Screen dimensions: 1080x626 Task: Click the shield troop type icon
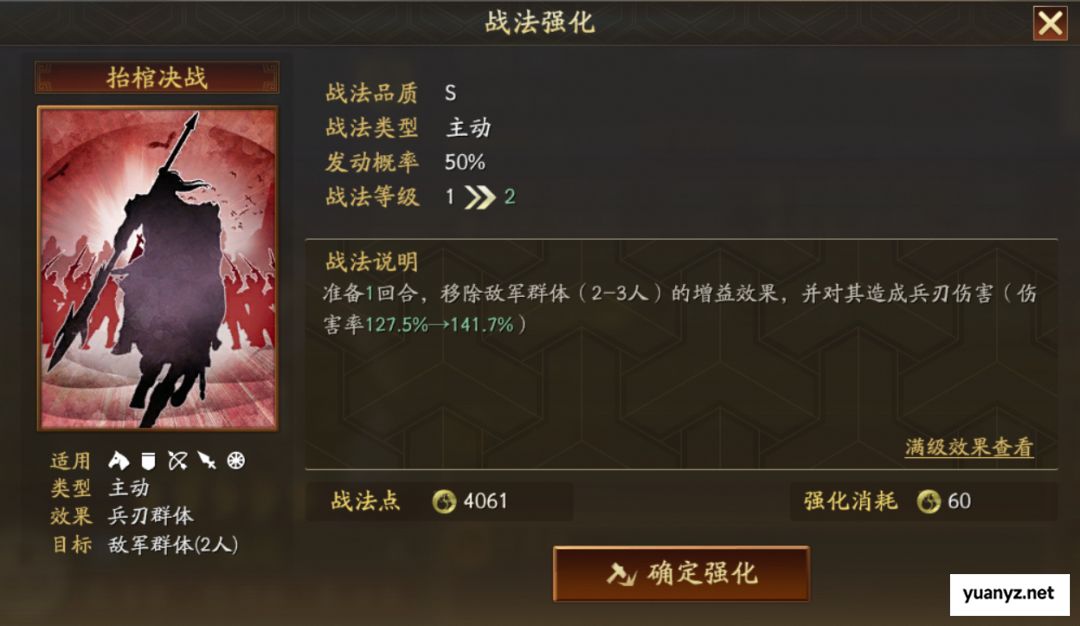point(148,461)
